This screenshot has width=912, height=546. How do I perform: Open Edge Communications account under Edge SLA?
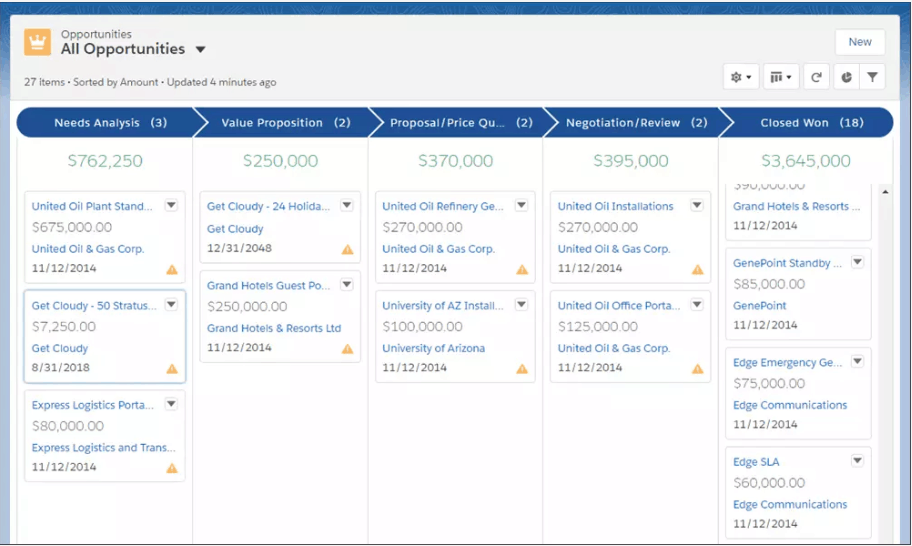(790, 504)
